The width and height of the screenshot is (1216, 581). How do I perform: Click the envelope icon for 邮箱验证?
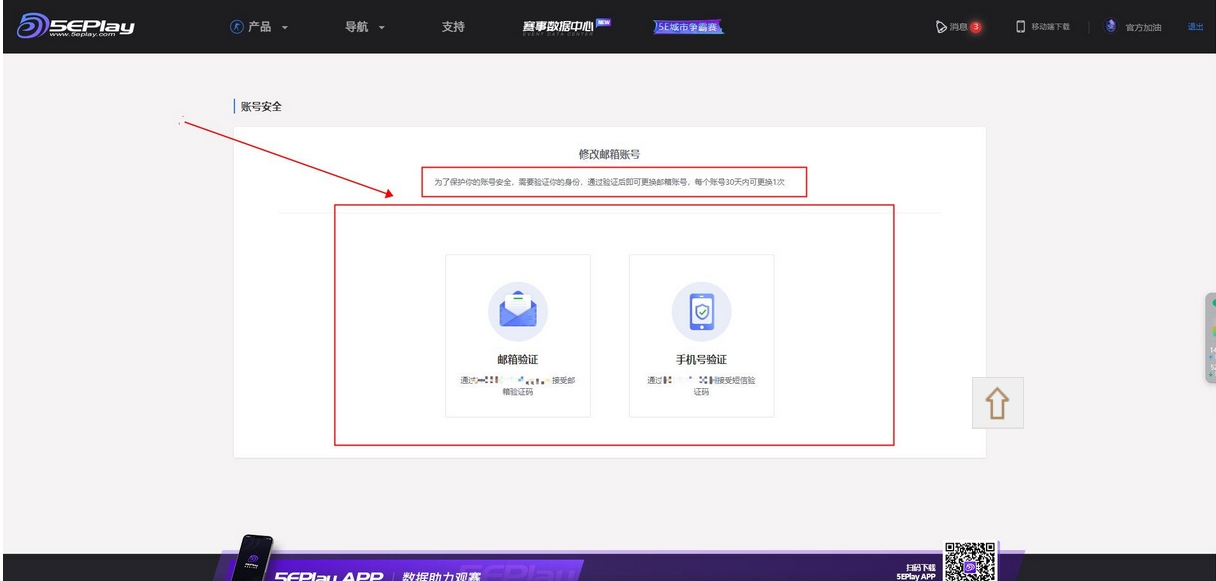pos(518,311)
